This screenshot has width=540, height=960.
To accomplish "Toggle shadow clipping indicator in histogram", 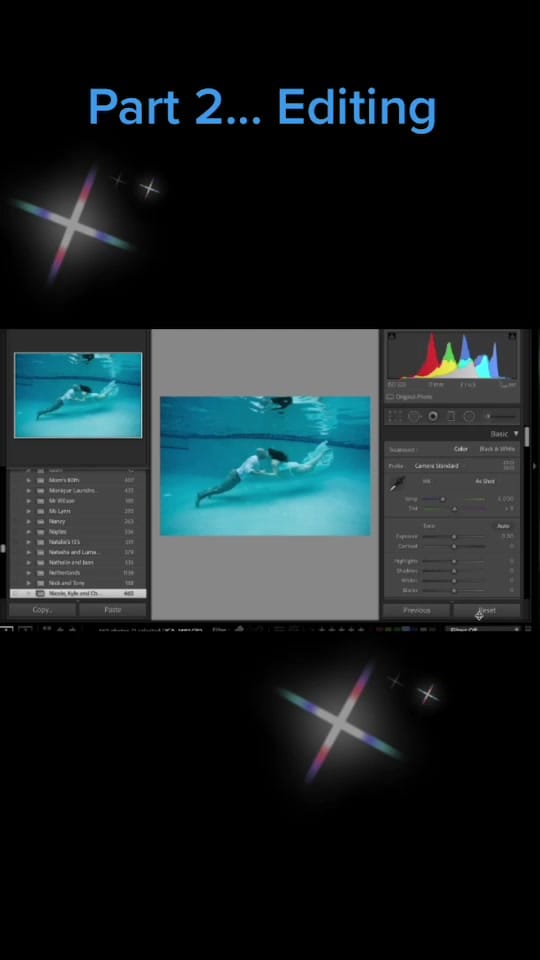I will (392, 336).
